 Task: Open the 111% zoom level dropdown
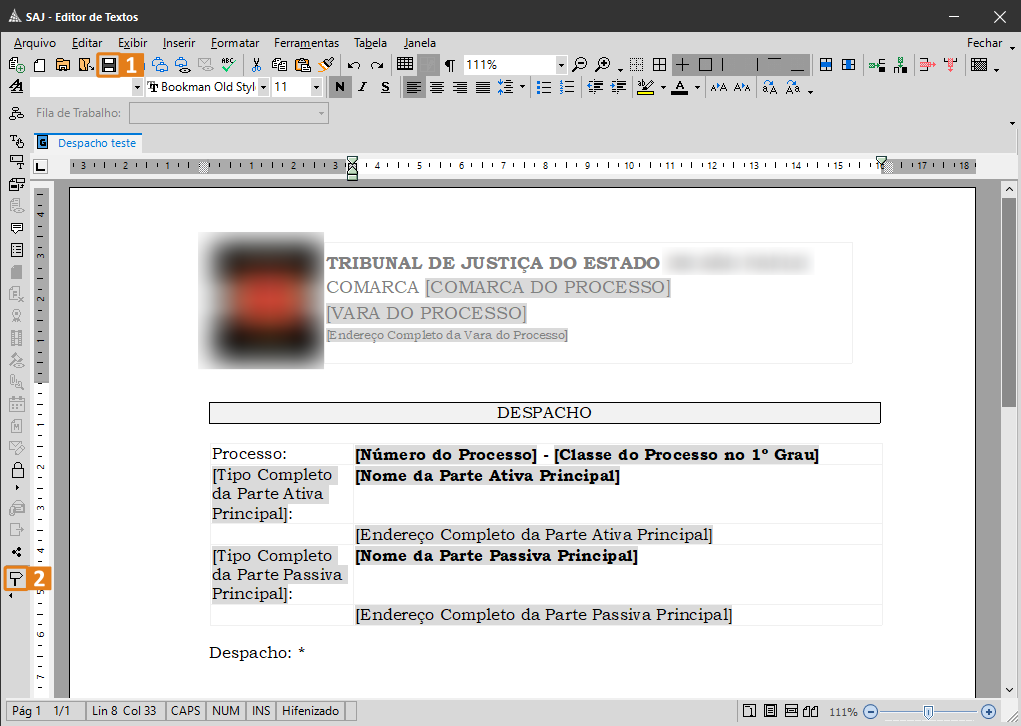[561, 65]
